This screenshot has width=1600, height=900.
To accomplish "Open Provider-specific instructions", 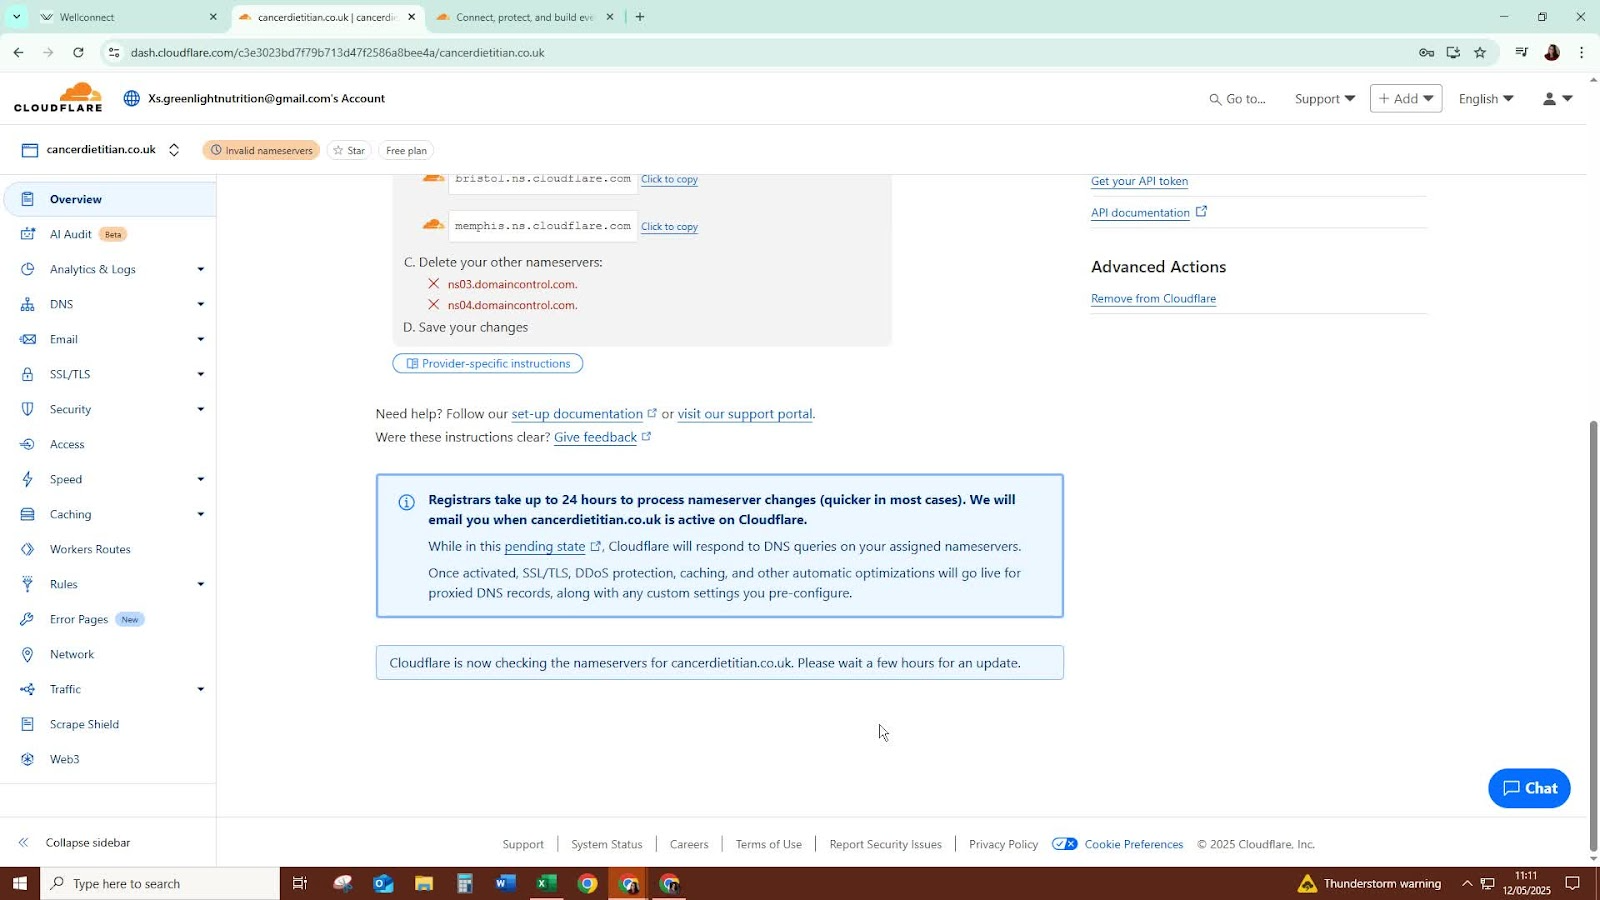I will tap(488, 363).
